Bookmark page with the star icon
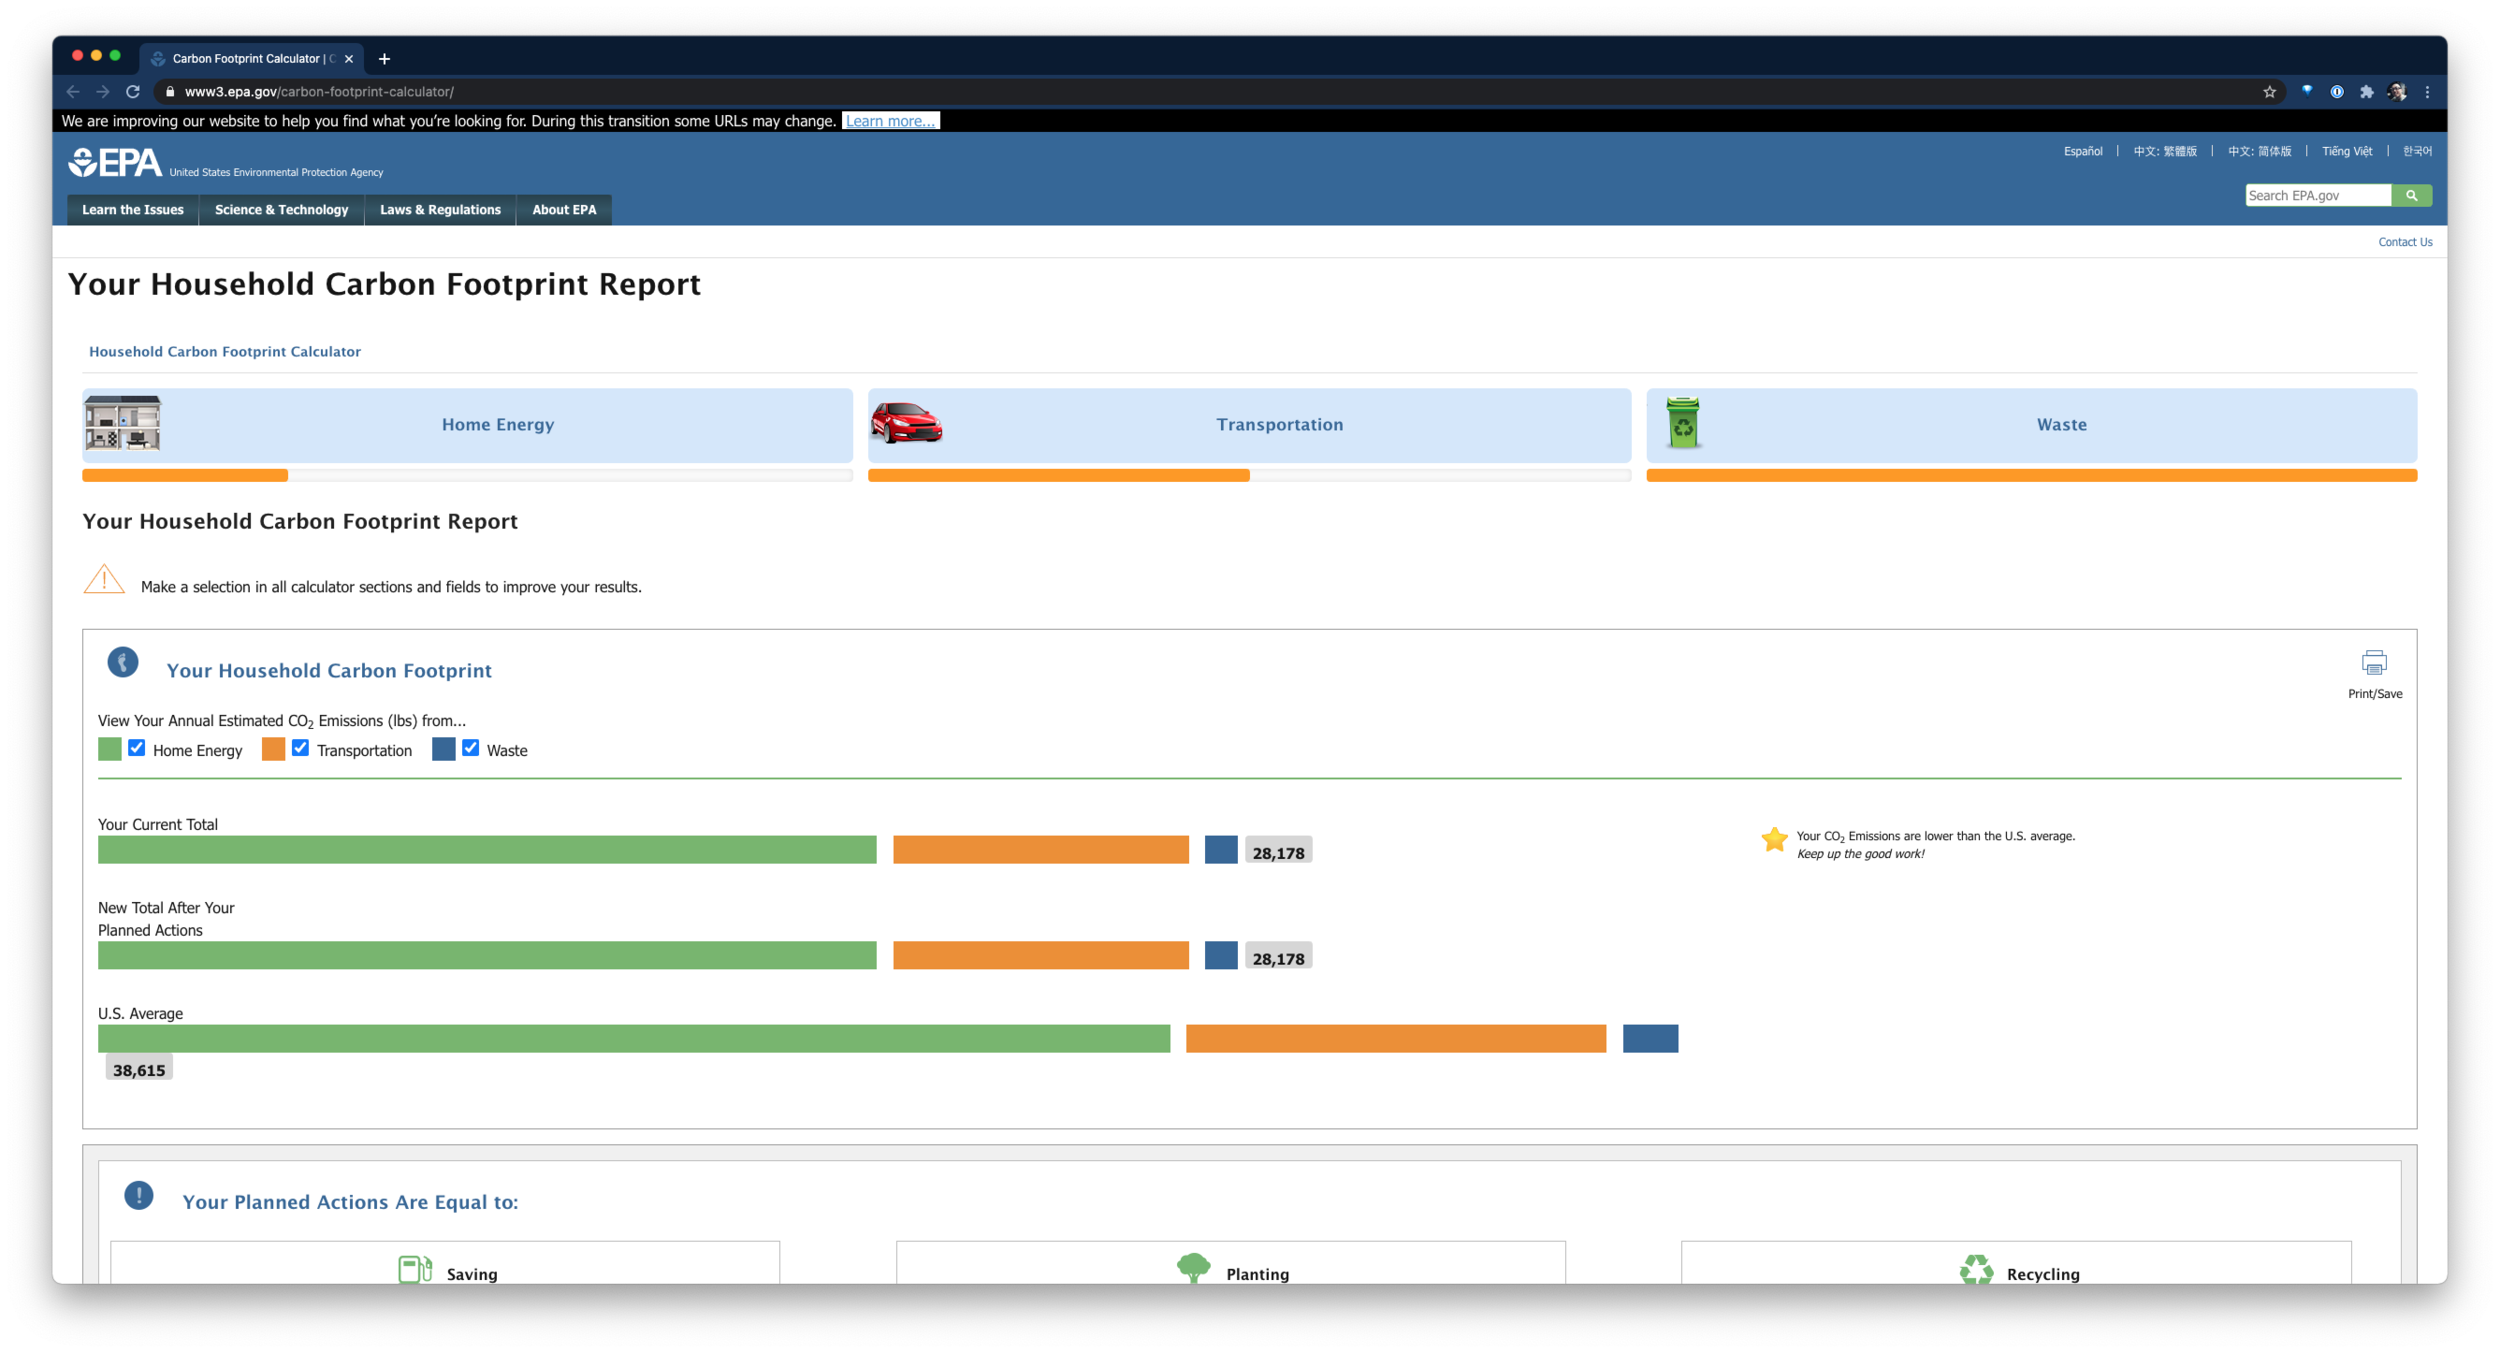2500x1353 pixels. [2269, 92]
